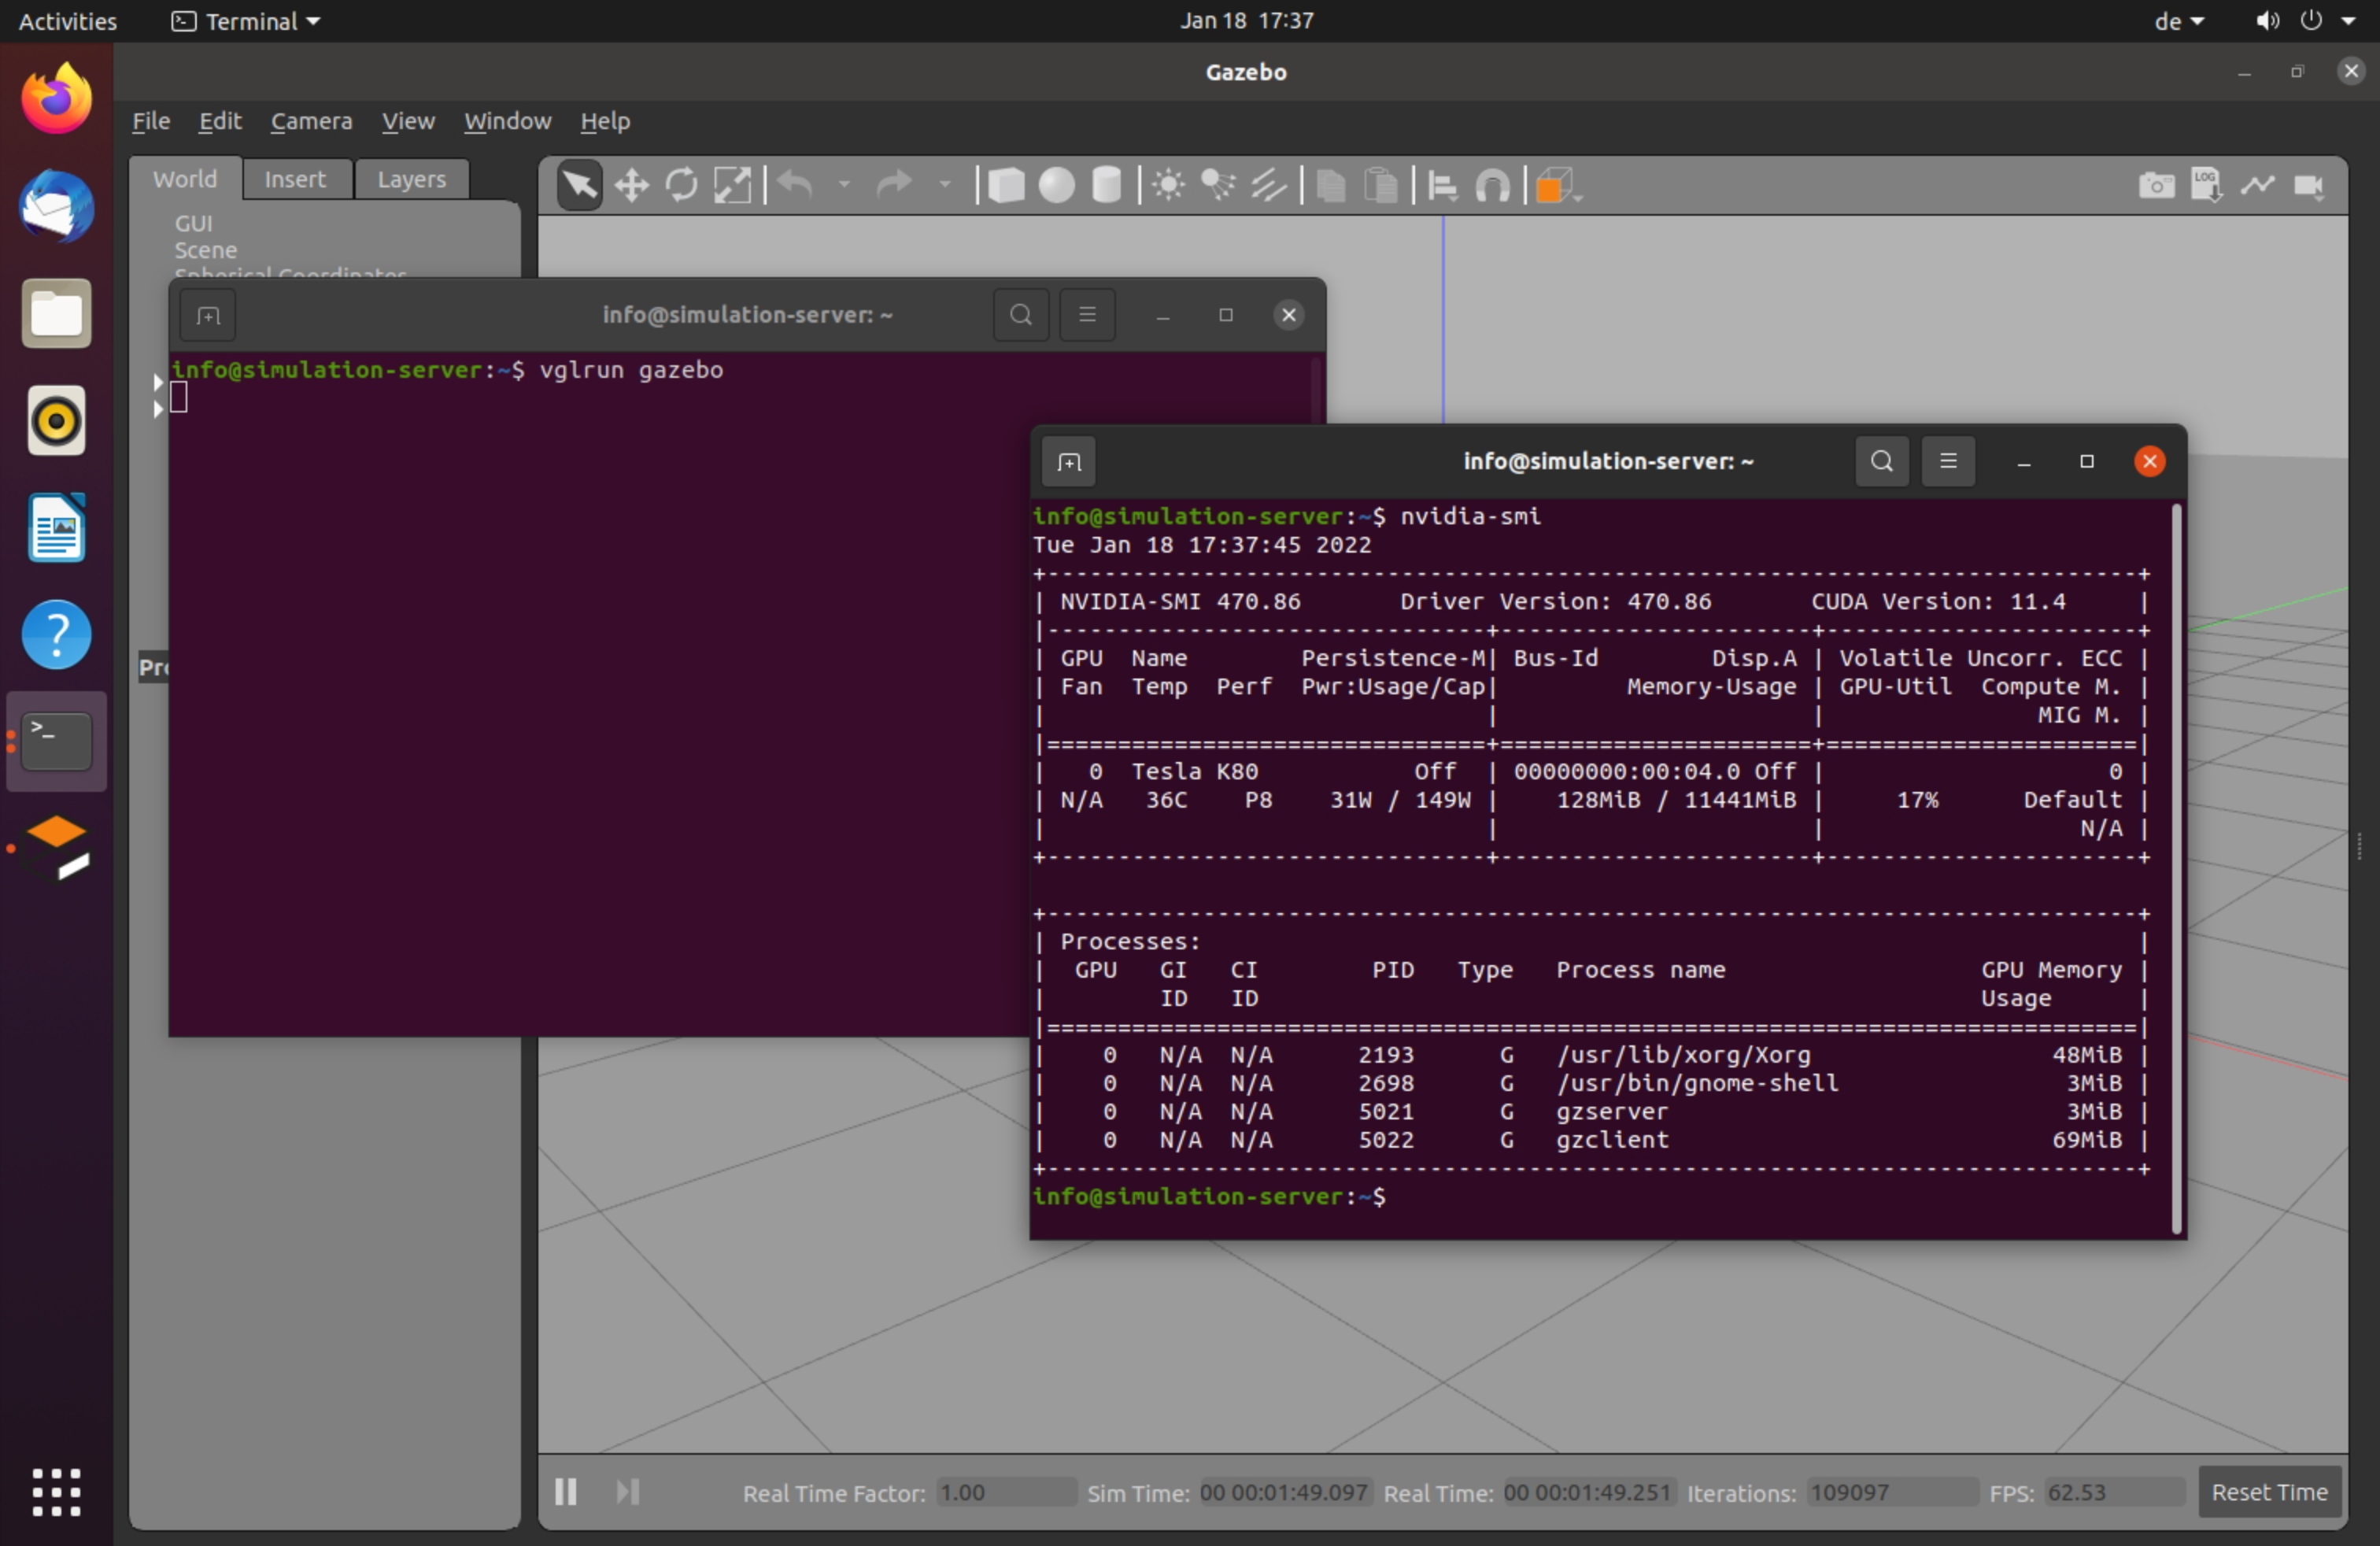2380x1546 pixels.
Task: Open hamburger menu in nvidia-smi terminal
Action: point(1948,461)
